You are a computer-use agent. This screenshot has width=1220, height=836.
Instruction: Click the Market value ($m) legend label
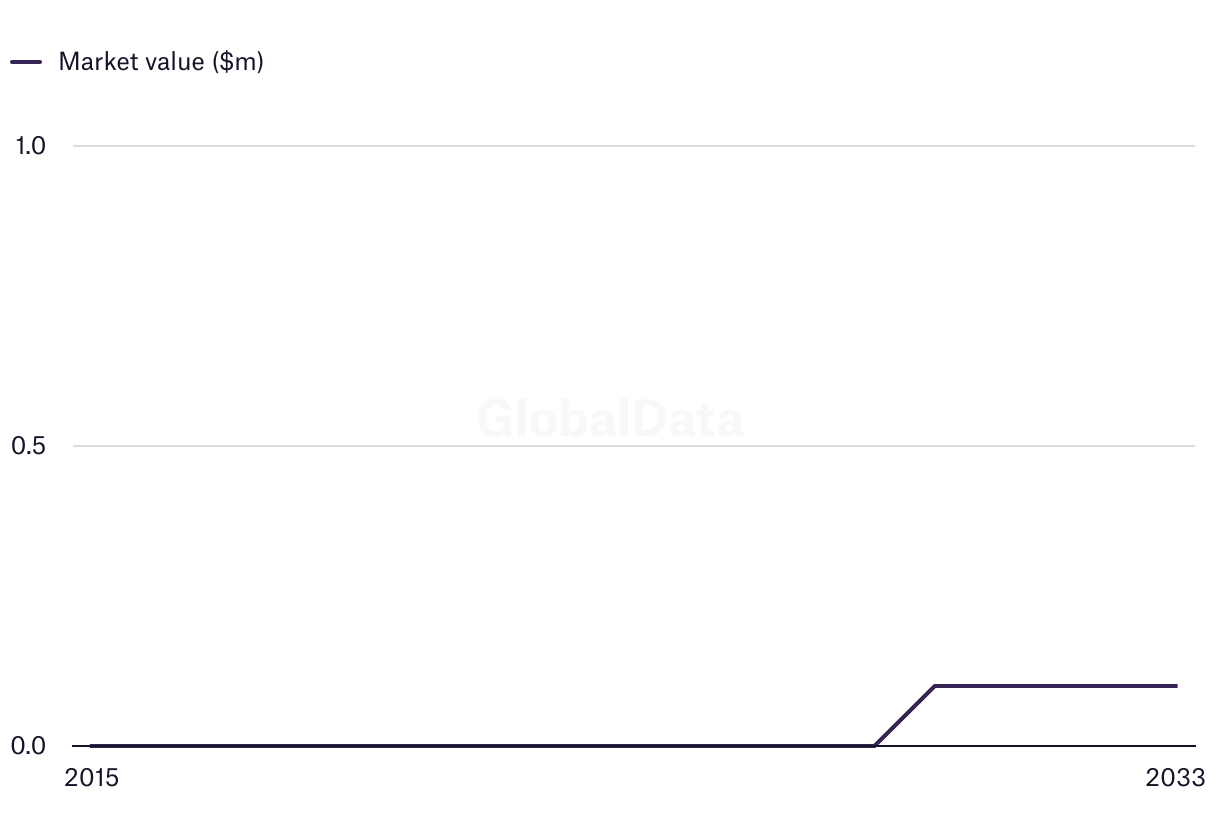click(161, 61)
